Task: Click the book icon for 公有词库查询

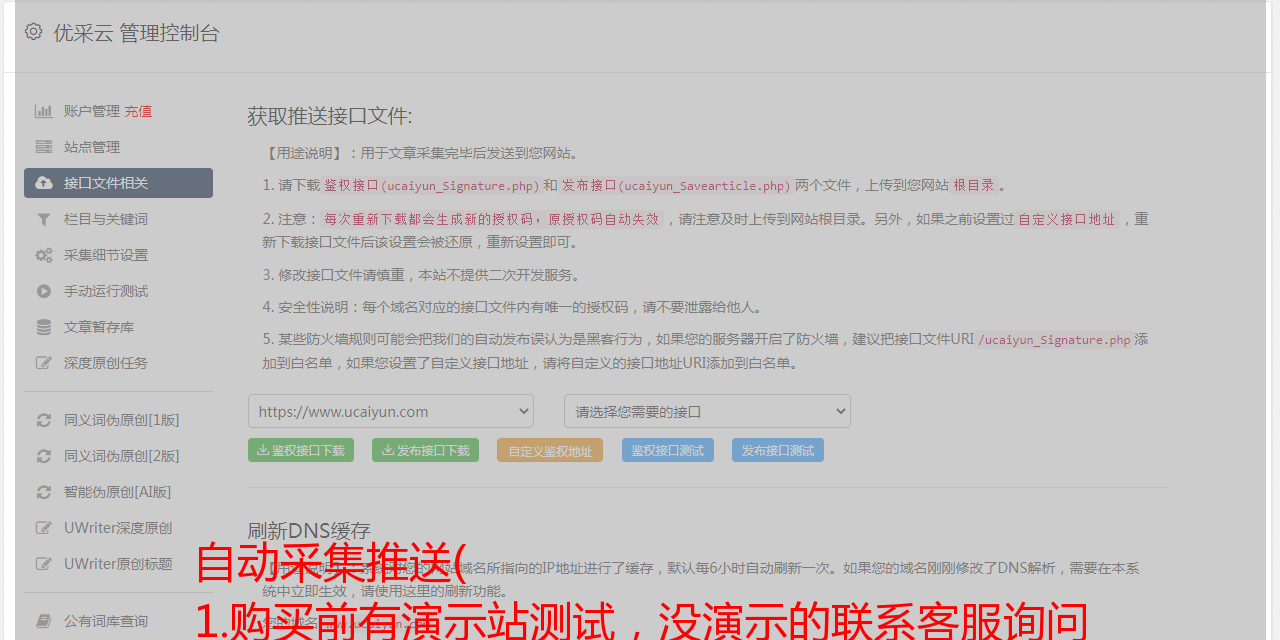Action: point(44,621)
